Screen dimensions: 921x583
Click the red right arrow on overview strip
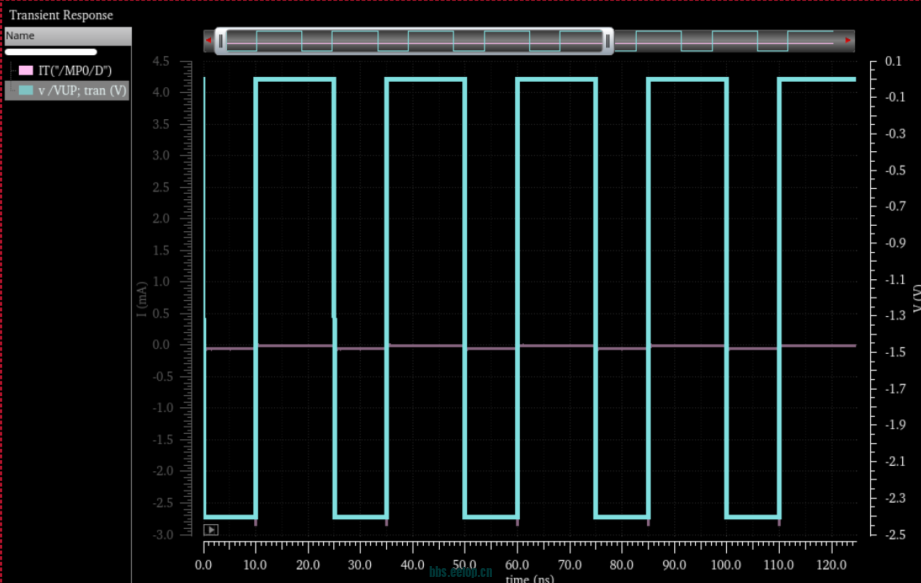[x=848, y=40]
